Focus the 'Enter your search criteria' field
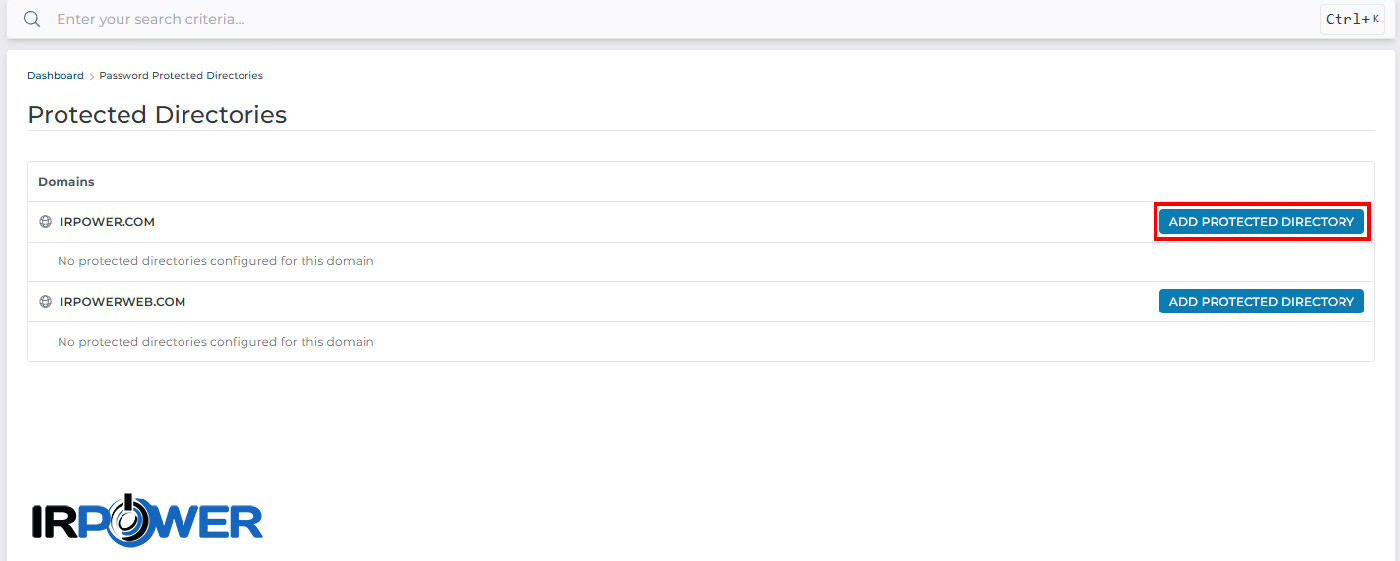 [x=682, y=19]
